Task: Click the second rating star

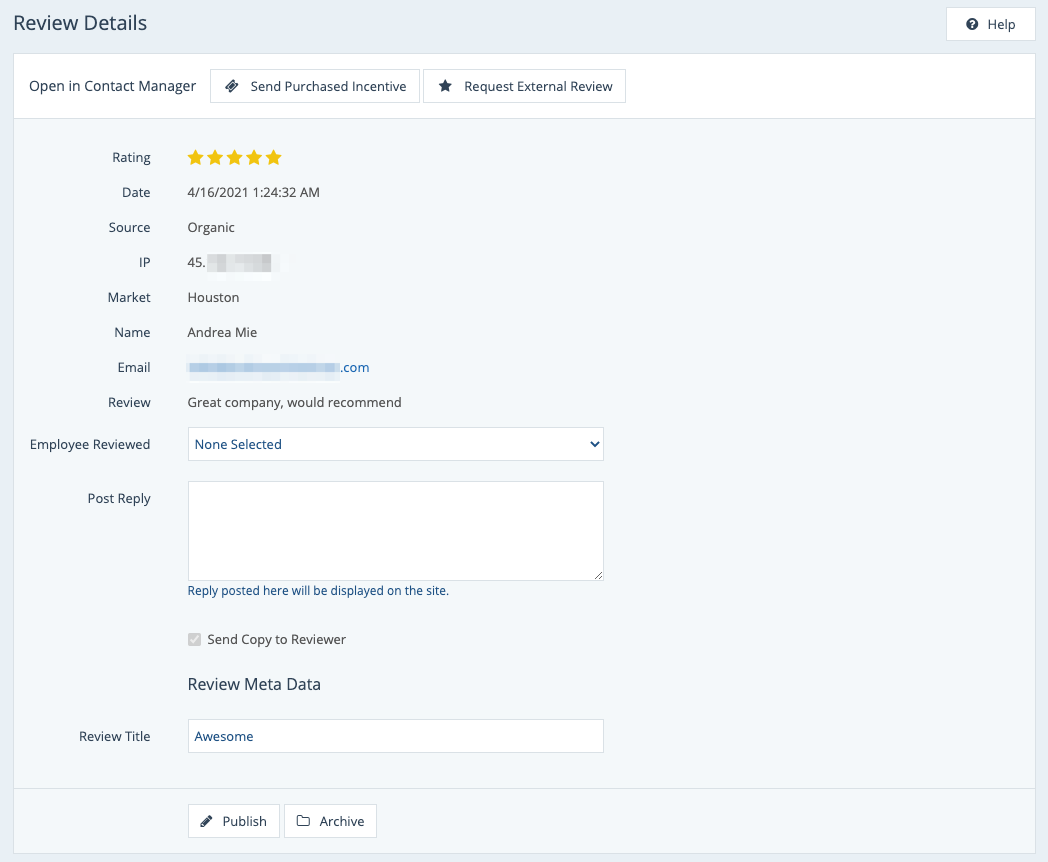Action: (215, 158)
